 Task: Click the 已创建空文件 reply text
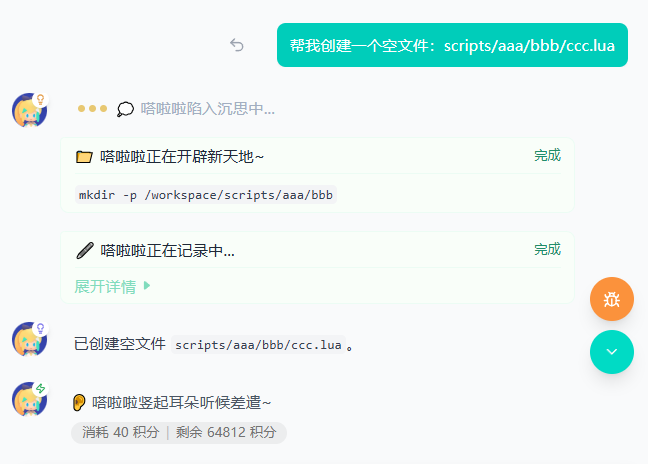pyautogui.click(x=120, y=344)
